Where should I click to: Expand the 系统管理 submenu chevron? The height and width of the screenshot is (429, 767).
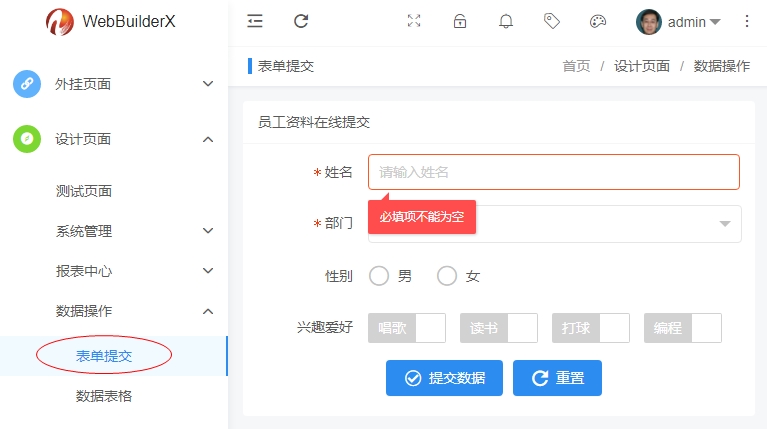point(208,230)
